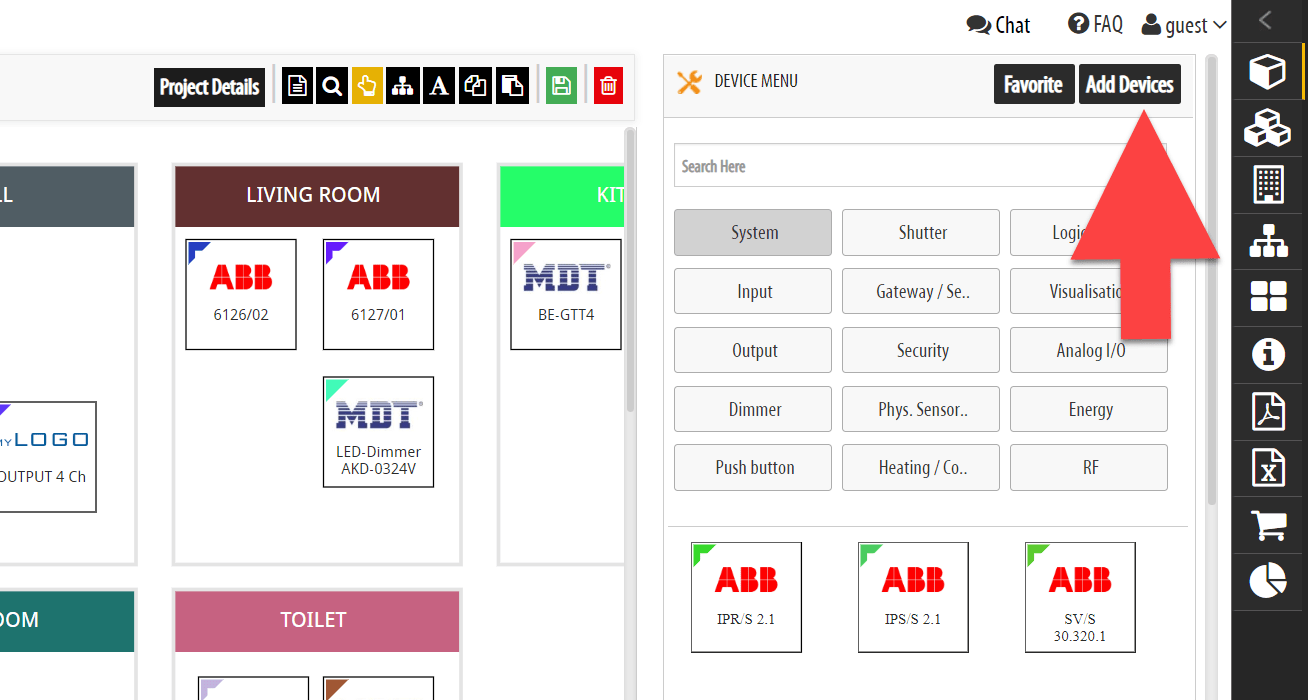Select the text 'A' tool

438,86
